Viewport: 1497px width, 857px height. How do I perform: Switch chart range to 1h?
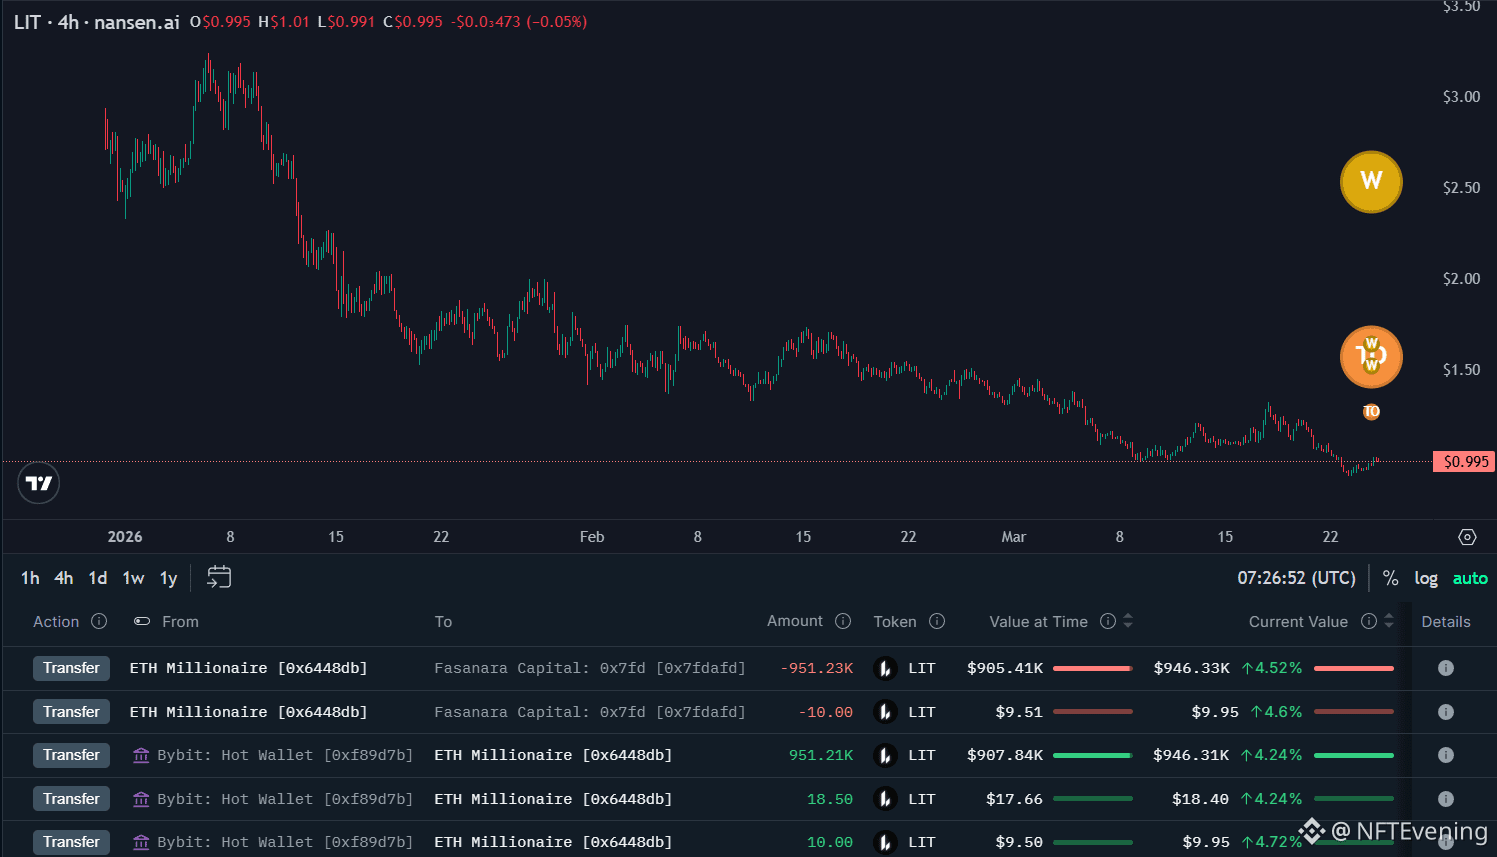pyautogui.click(x=30, y=578)
